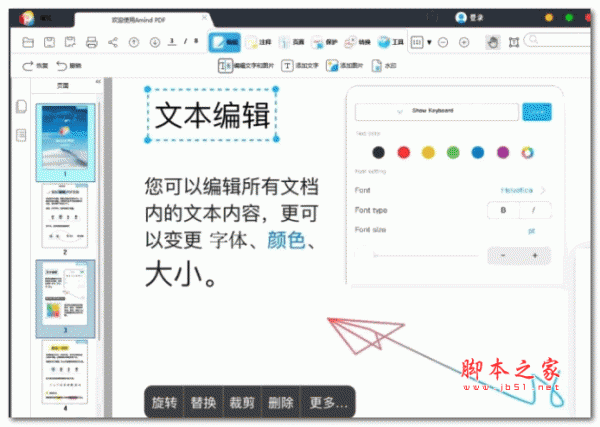Click the page layout view icon
The height and width of the screenshot is (427, 600).
click(x=417, y=42)
